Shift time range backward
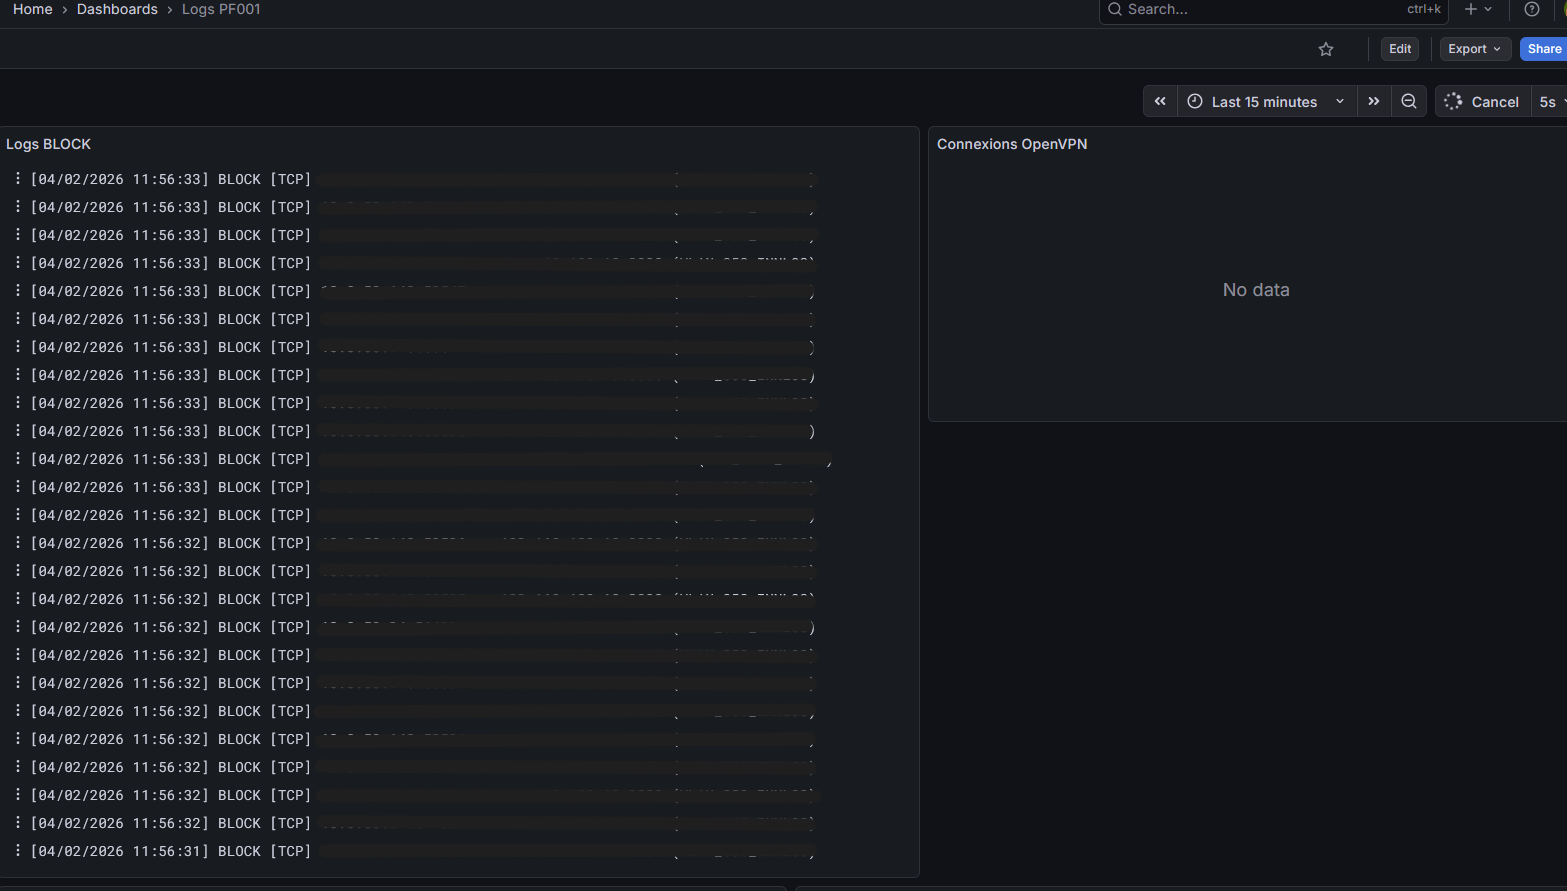The image size is (1567, 891). [1160, 101]
